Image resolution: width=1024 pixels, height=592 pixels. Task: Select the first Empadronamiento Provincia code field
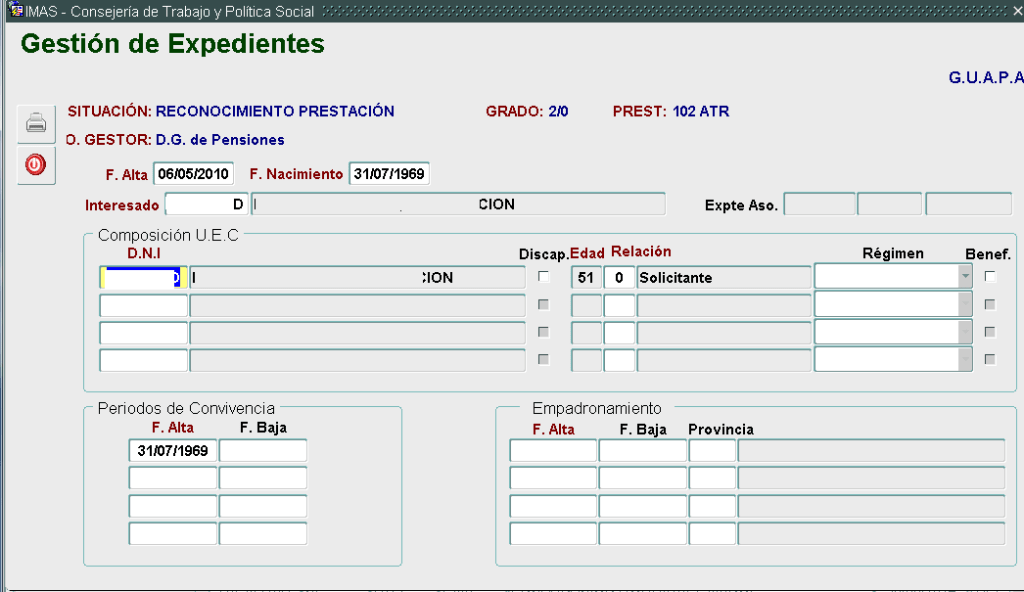[712, 451]
